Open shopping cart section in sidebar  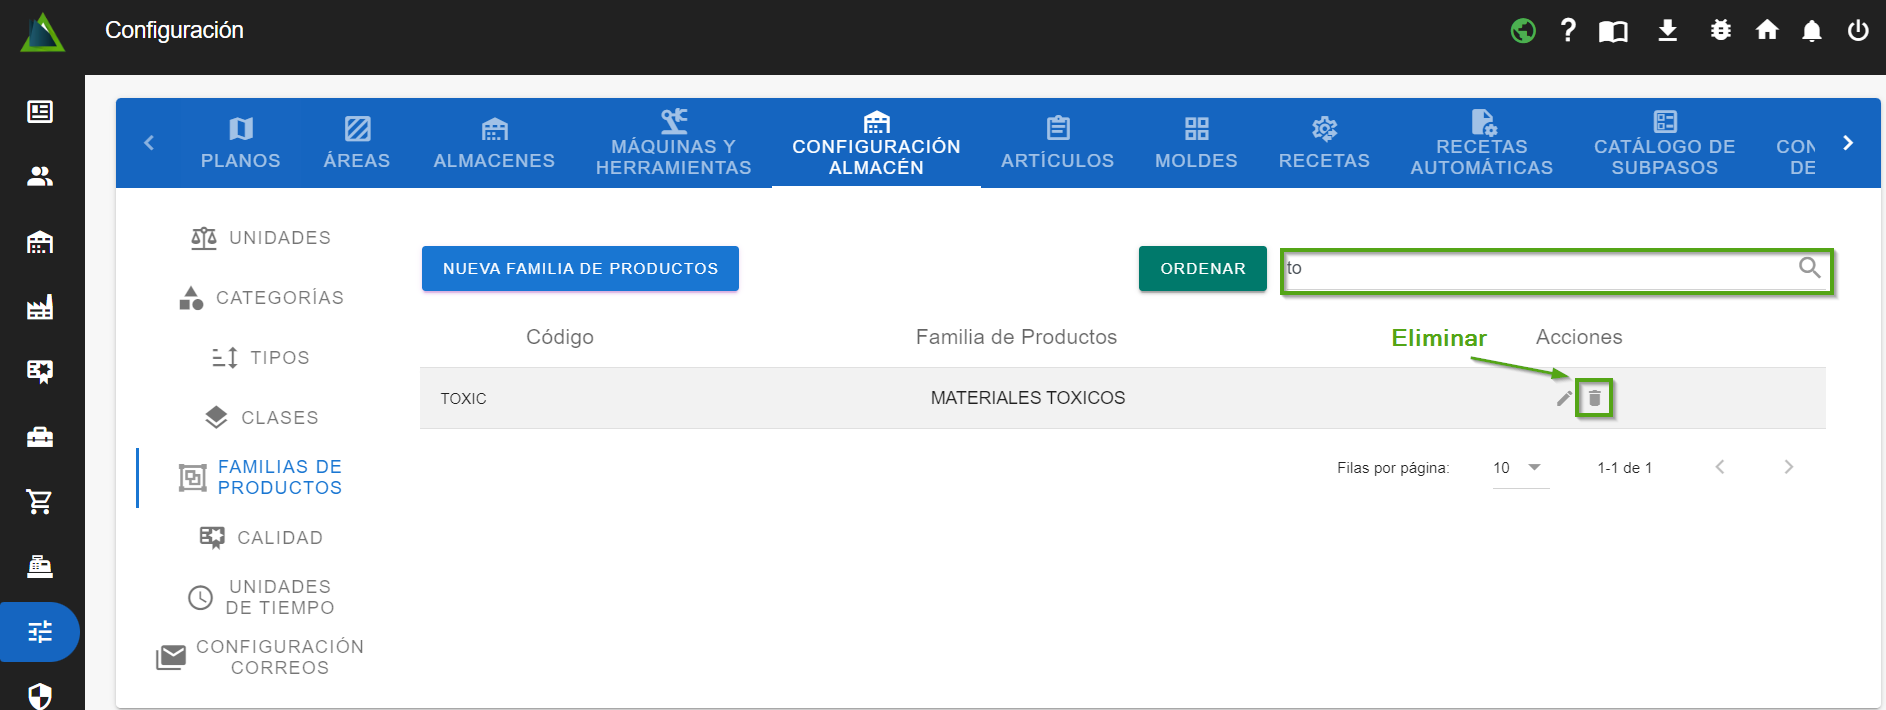click(x=40, y=502)
